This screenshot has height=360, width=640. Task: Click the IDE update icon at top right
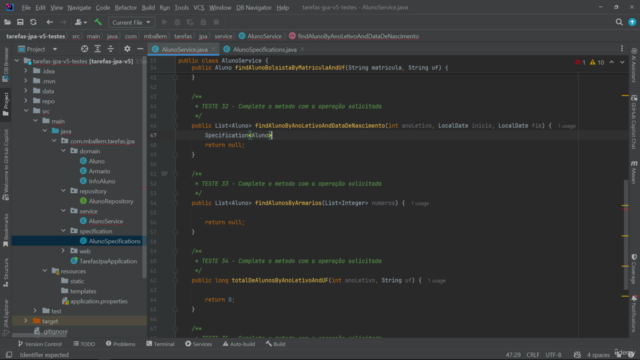(x=632, y=22)
